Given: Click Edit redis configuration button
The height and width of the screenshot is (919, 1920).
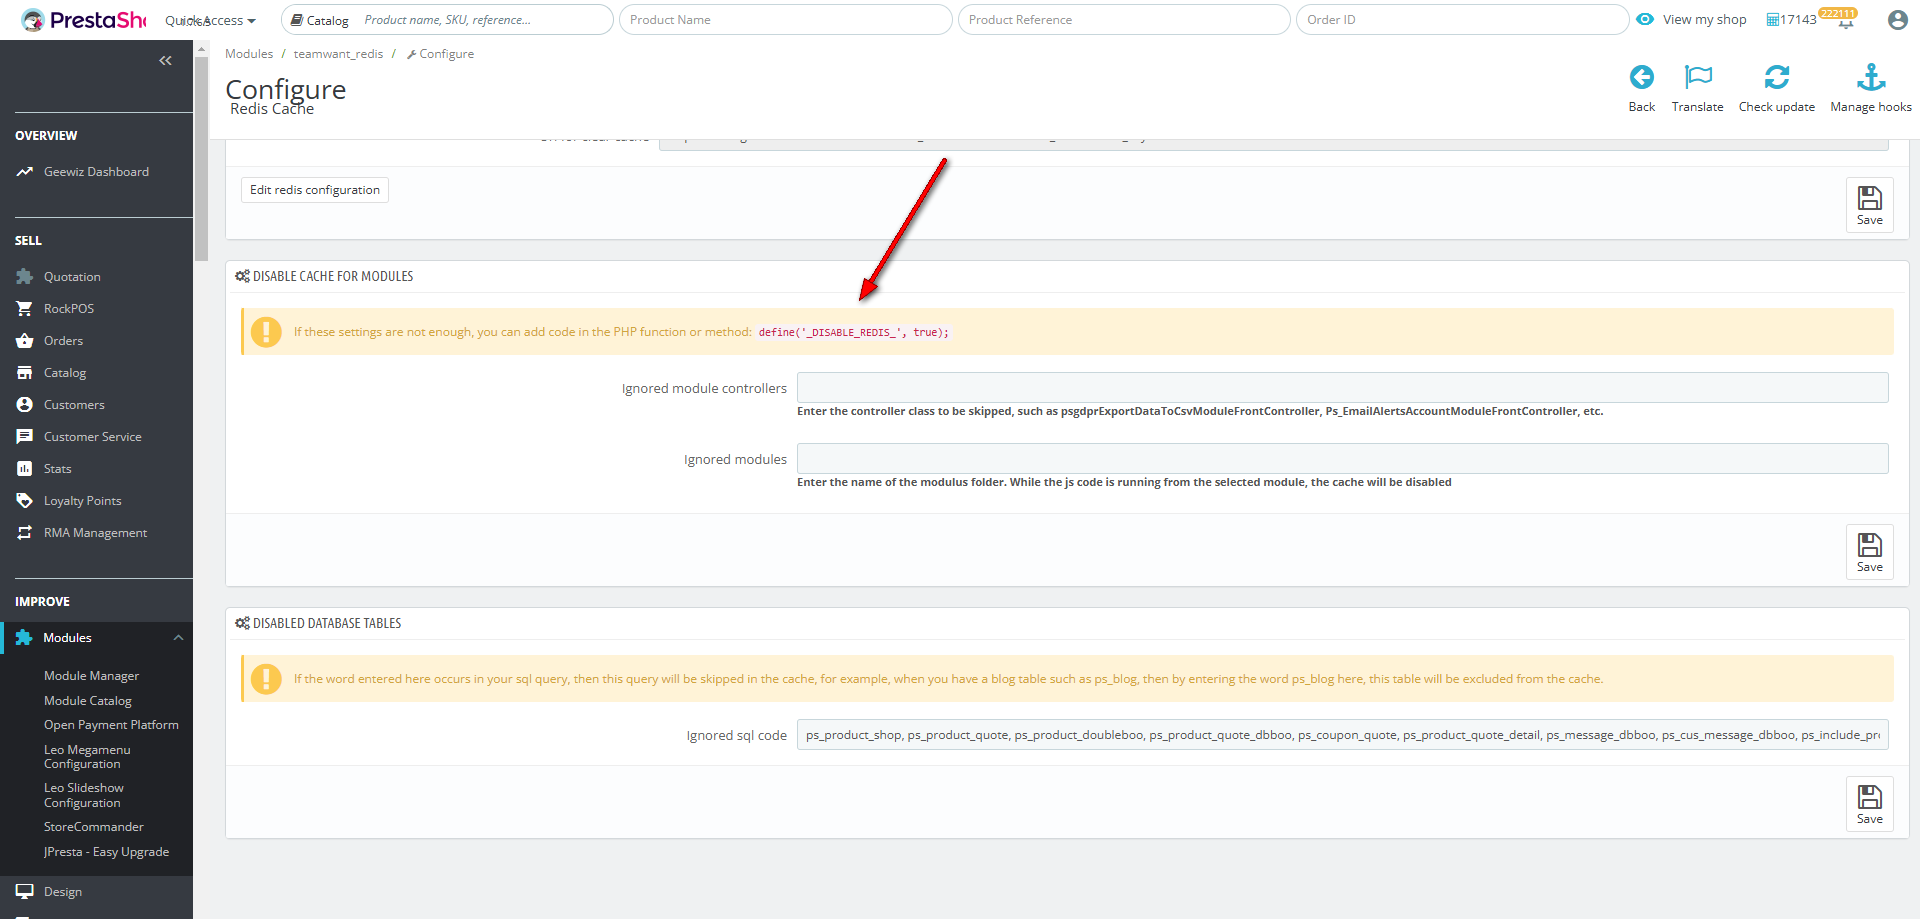Looking at the screenshot, I should 315,190.
